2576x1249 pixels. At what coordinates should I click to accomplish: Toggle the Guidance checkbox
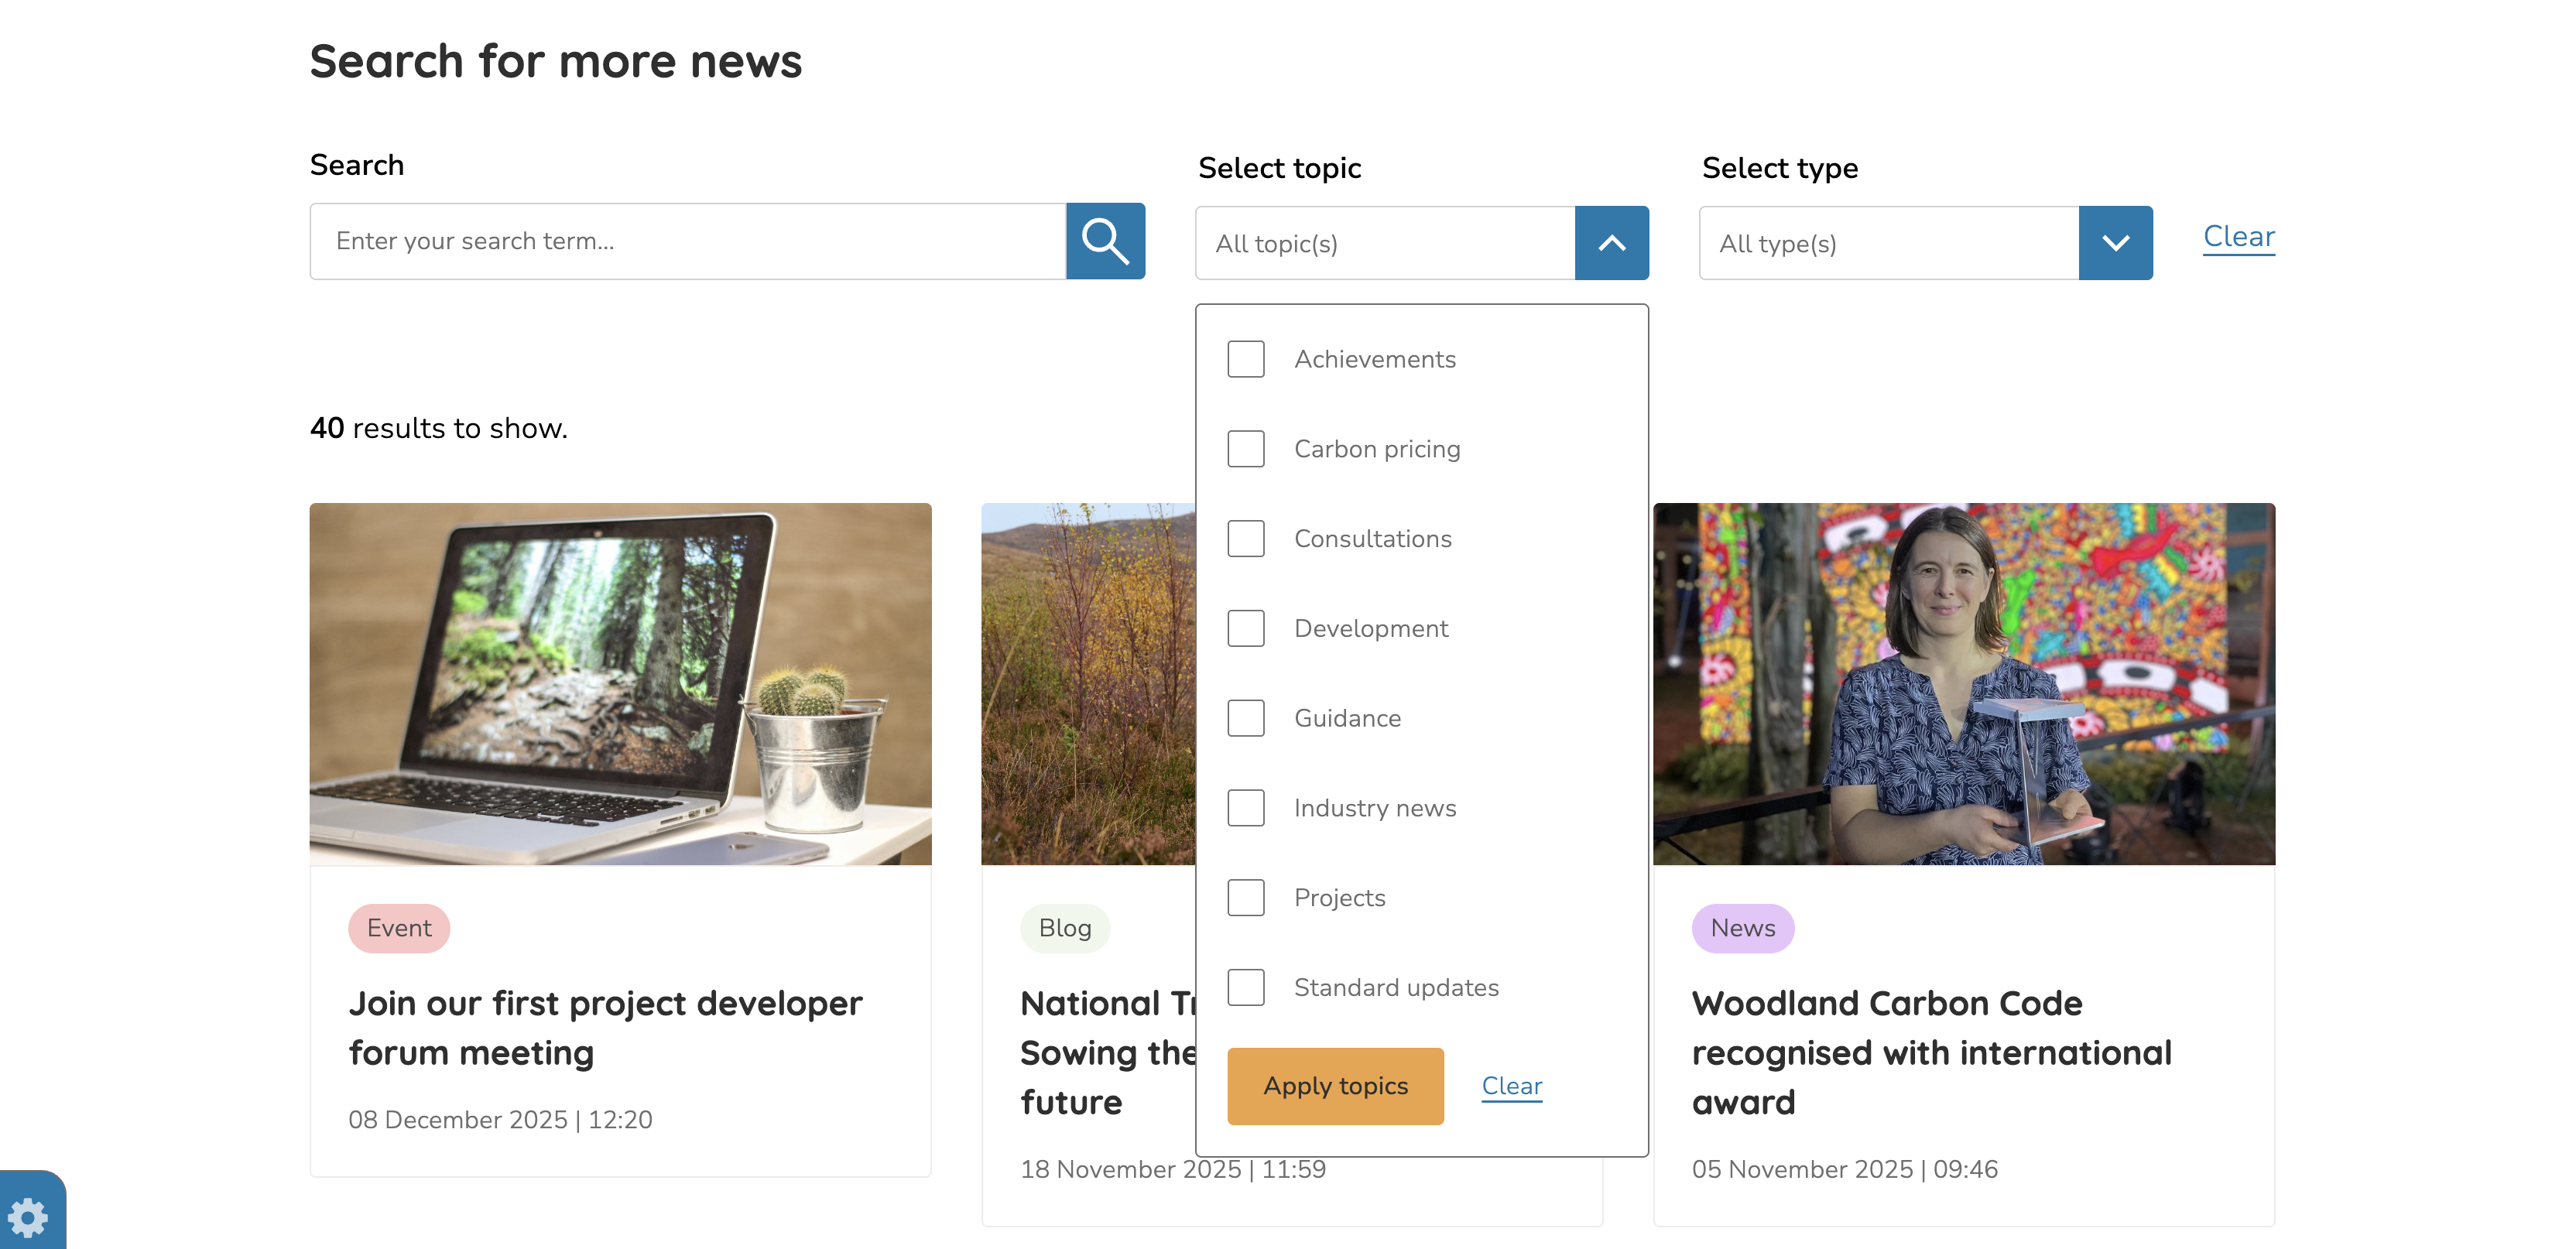point(1246,718)
